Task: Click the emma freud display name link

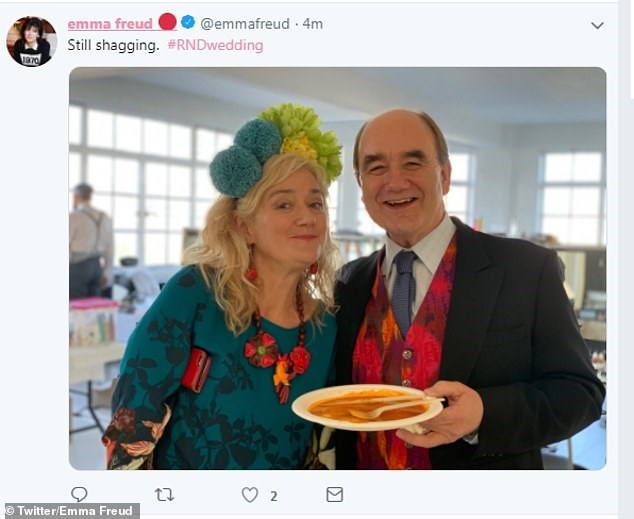Action: [110, 24]
